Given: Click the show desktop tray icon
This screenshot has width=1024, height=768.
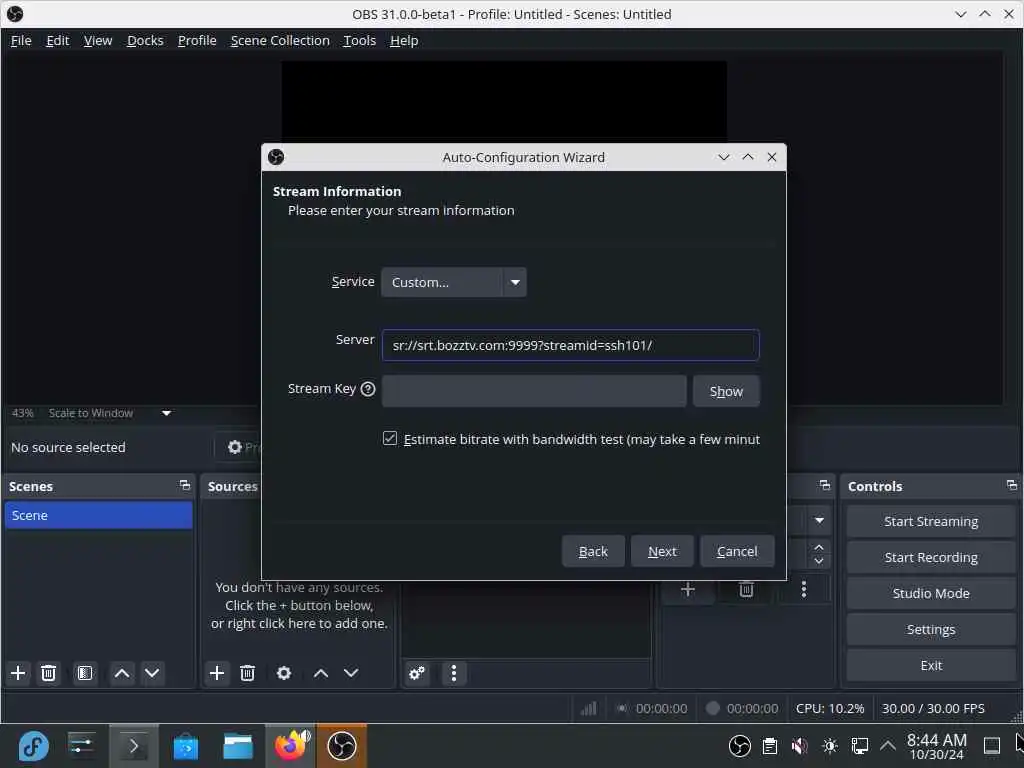Looking at the screenshot, I should coord(991,745).
